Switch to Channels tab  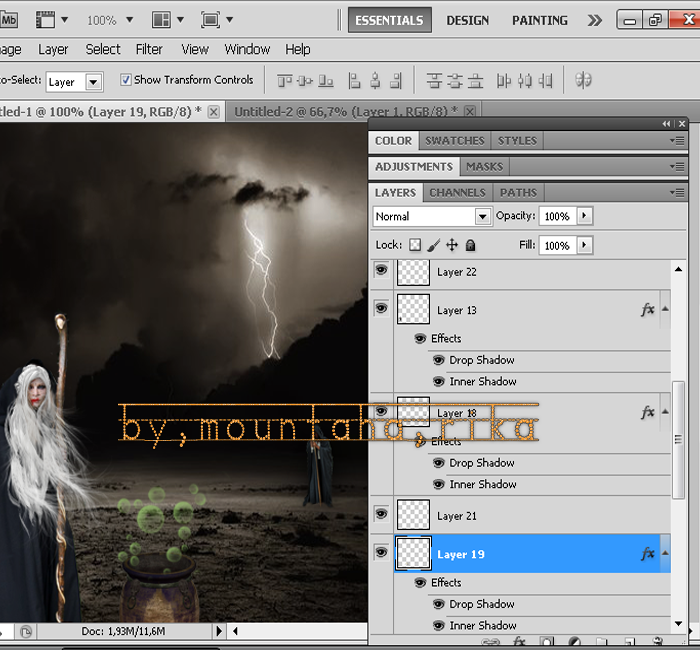(458, 192)
